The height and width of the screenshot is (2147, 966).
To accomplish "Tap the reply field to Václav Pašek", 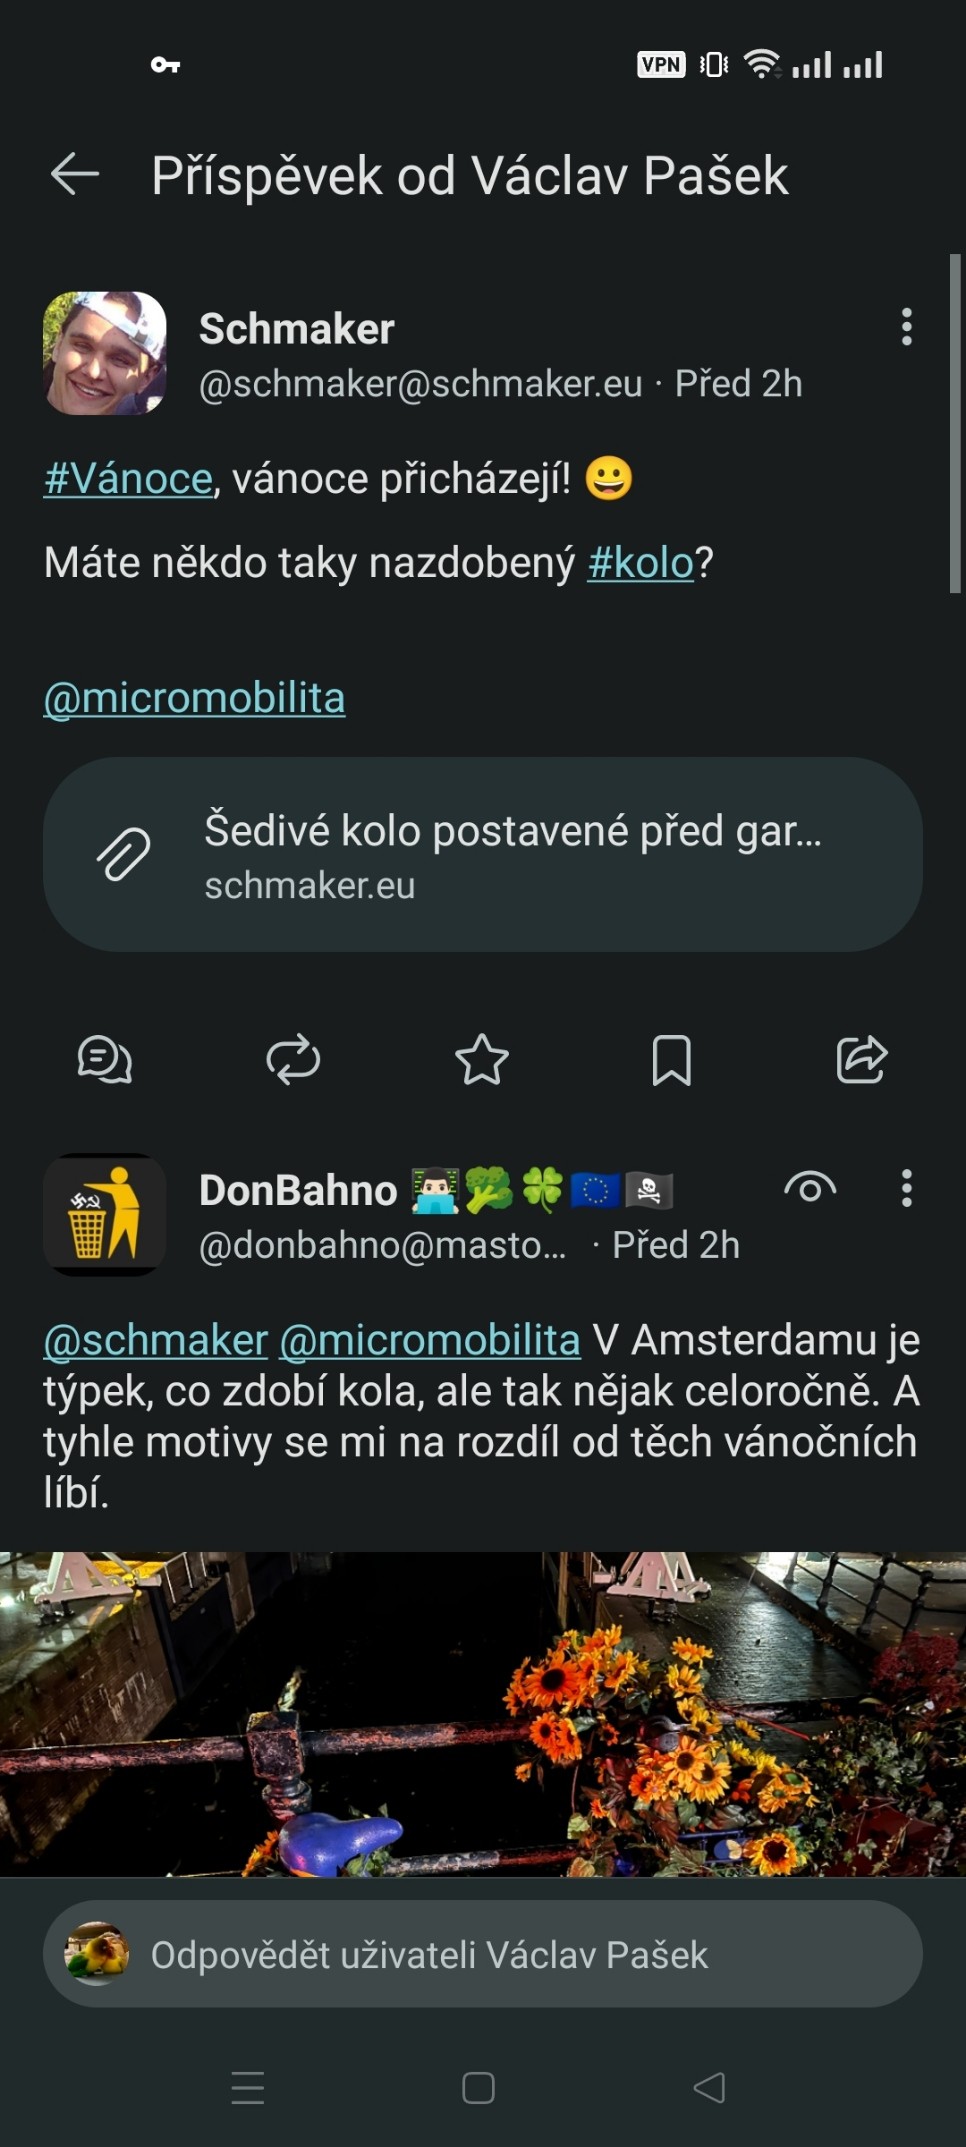I will tap(482, 1954).
